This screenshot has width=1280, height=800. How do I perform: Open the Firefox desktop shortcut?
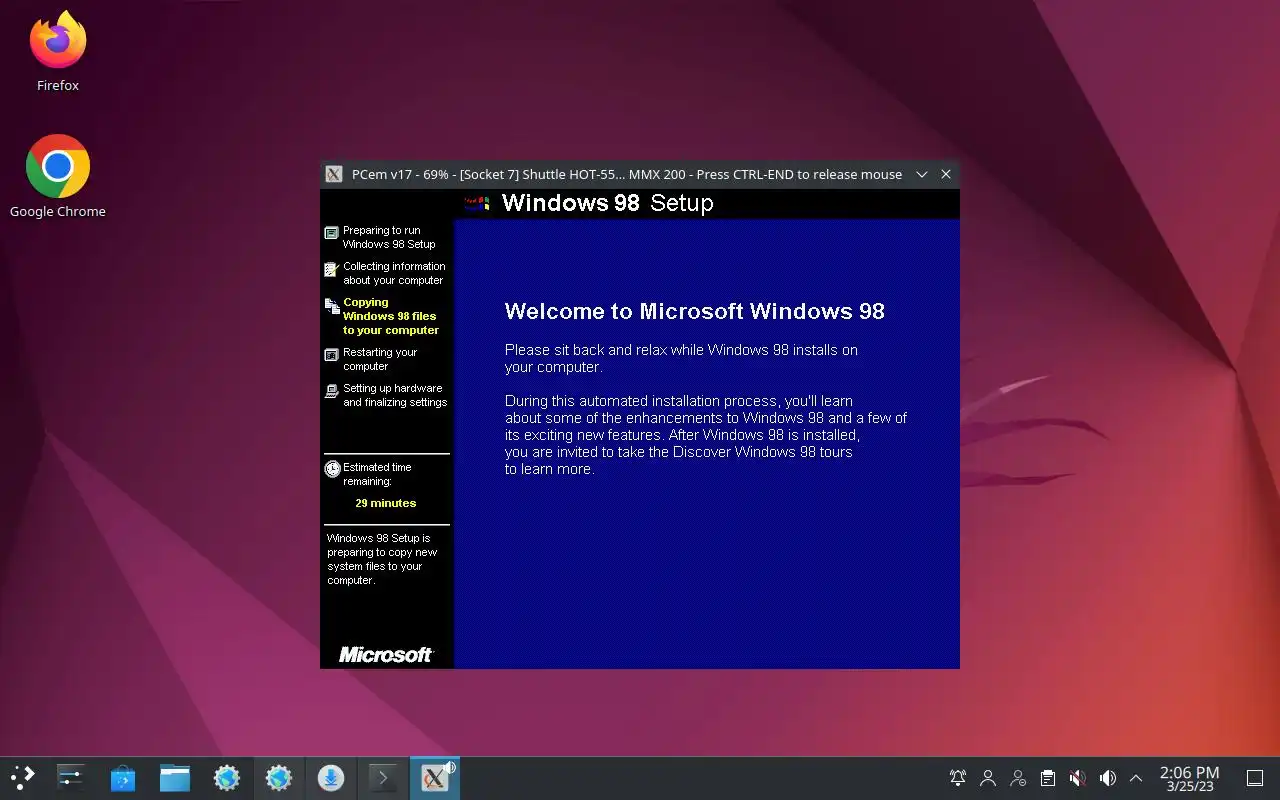(58, 52)
